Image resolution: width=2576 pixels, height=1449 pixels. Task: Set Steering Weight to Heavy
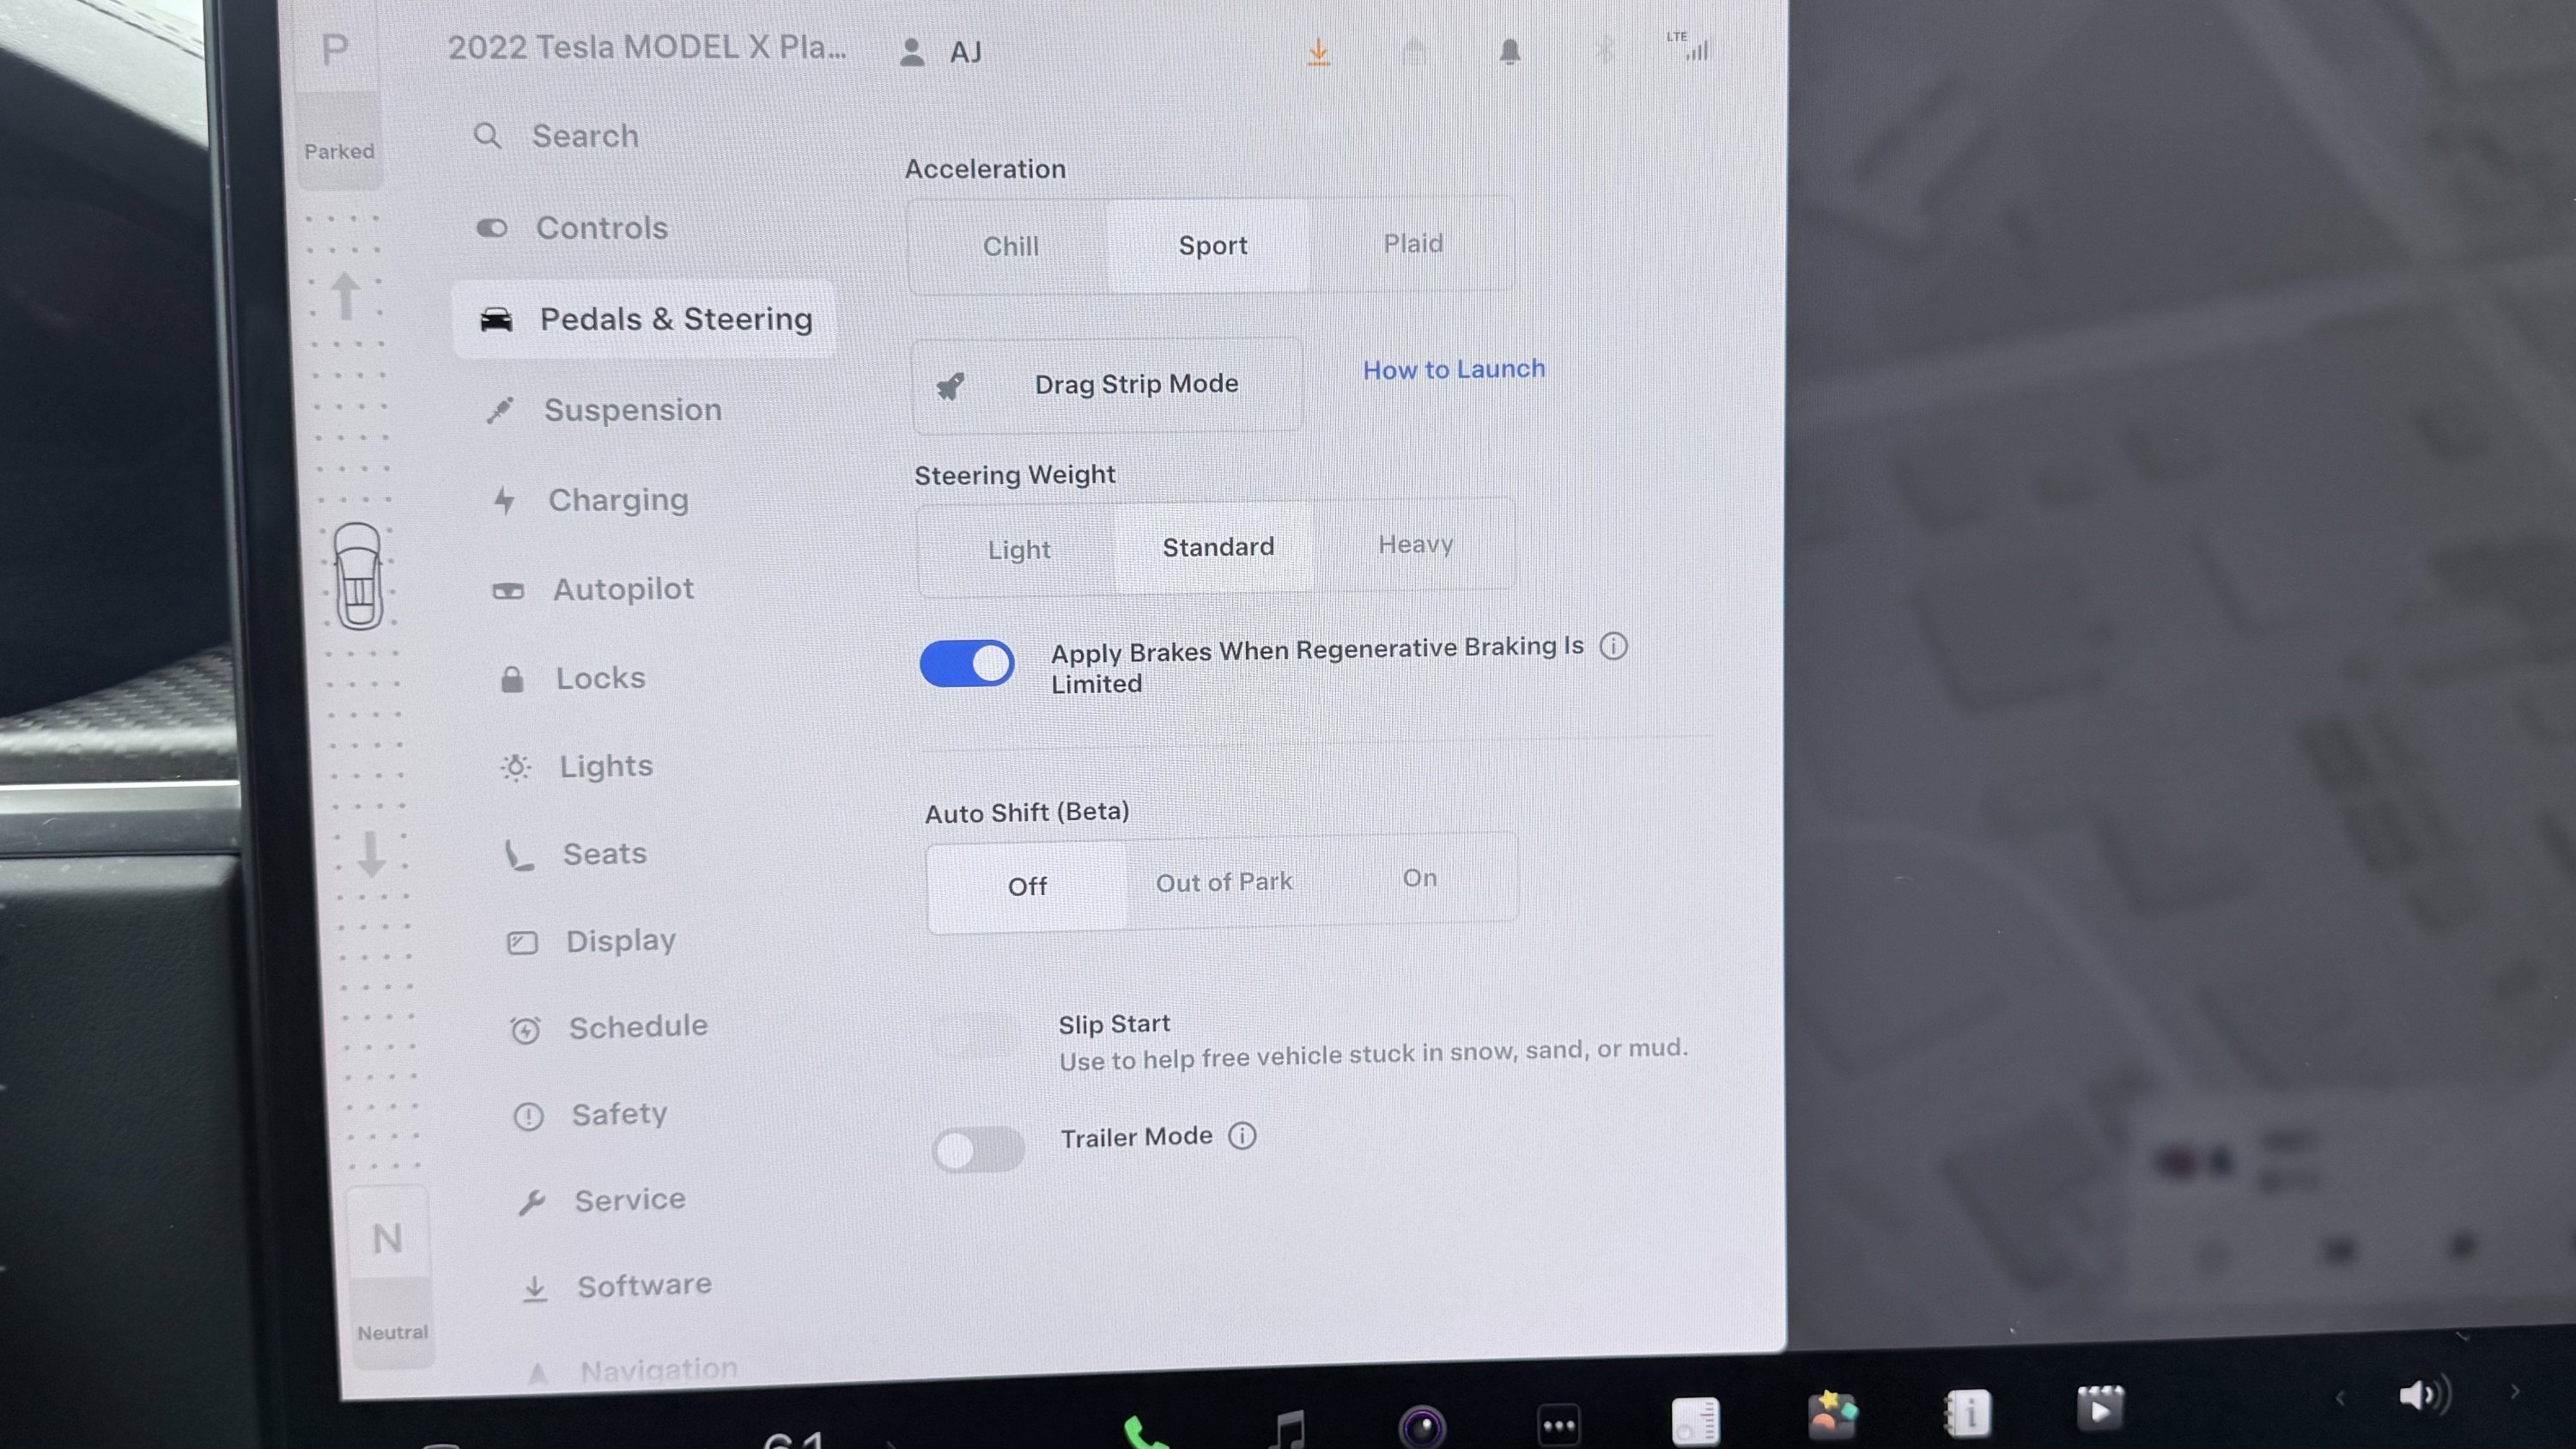pyautogui.click(x=1416, y=544)
